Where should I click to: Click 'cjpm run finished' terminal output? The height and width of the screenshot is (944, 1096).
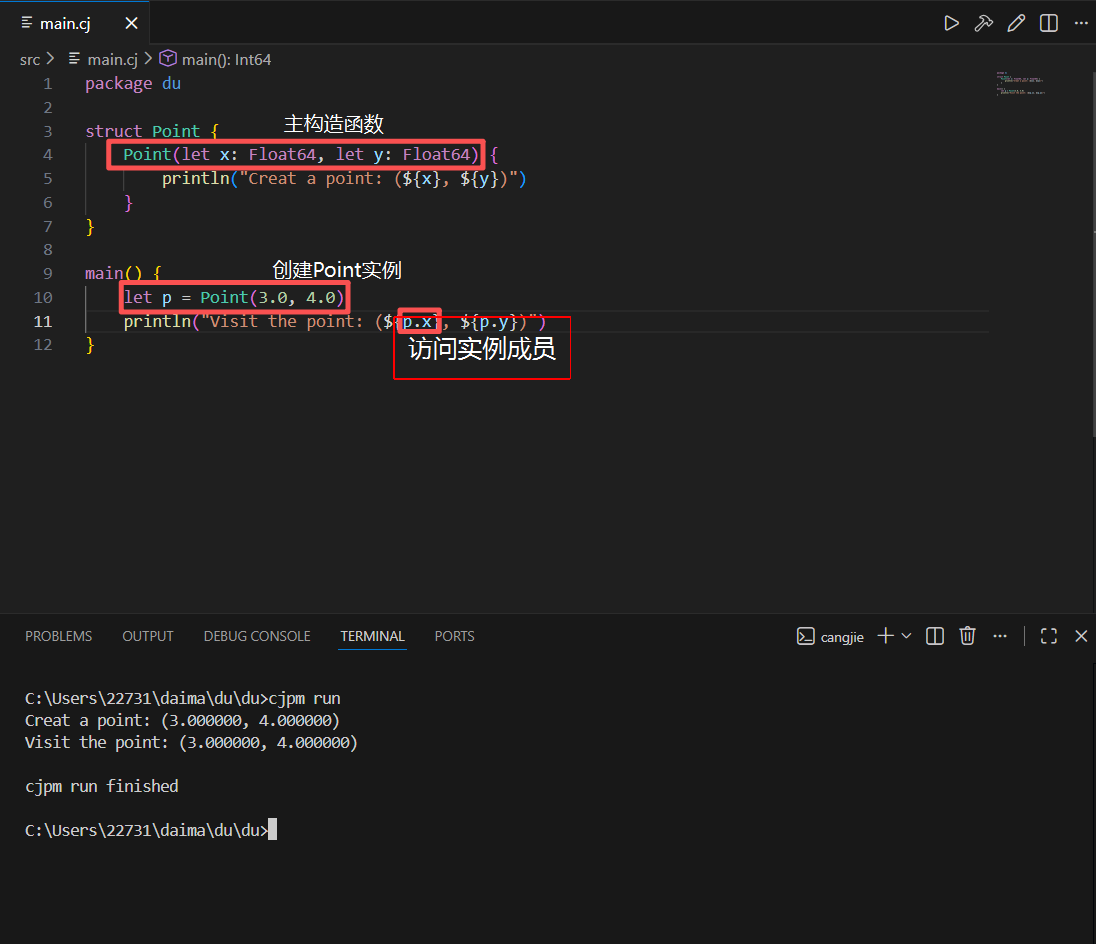coord(101,787)
